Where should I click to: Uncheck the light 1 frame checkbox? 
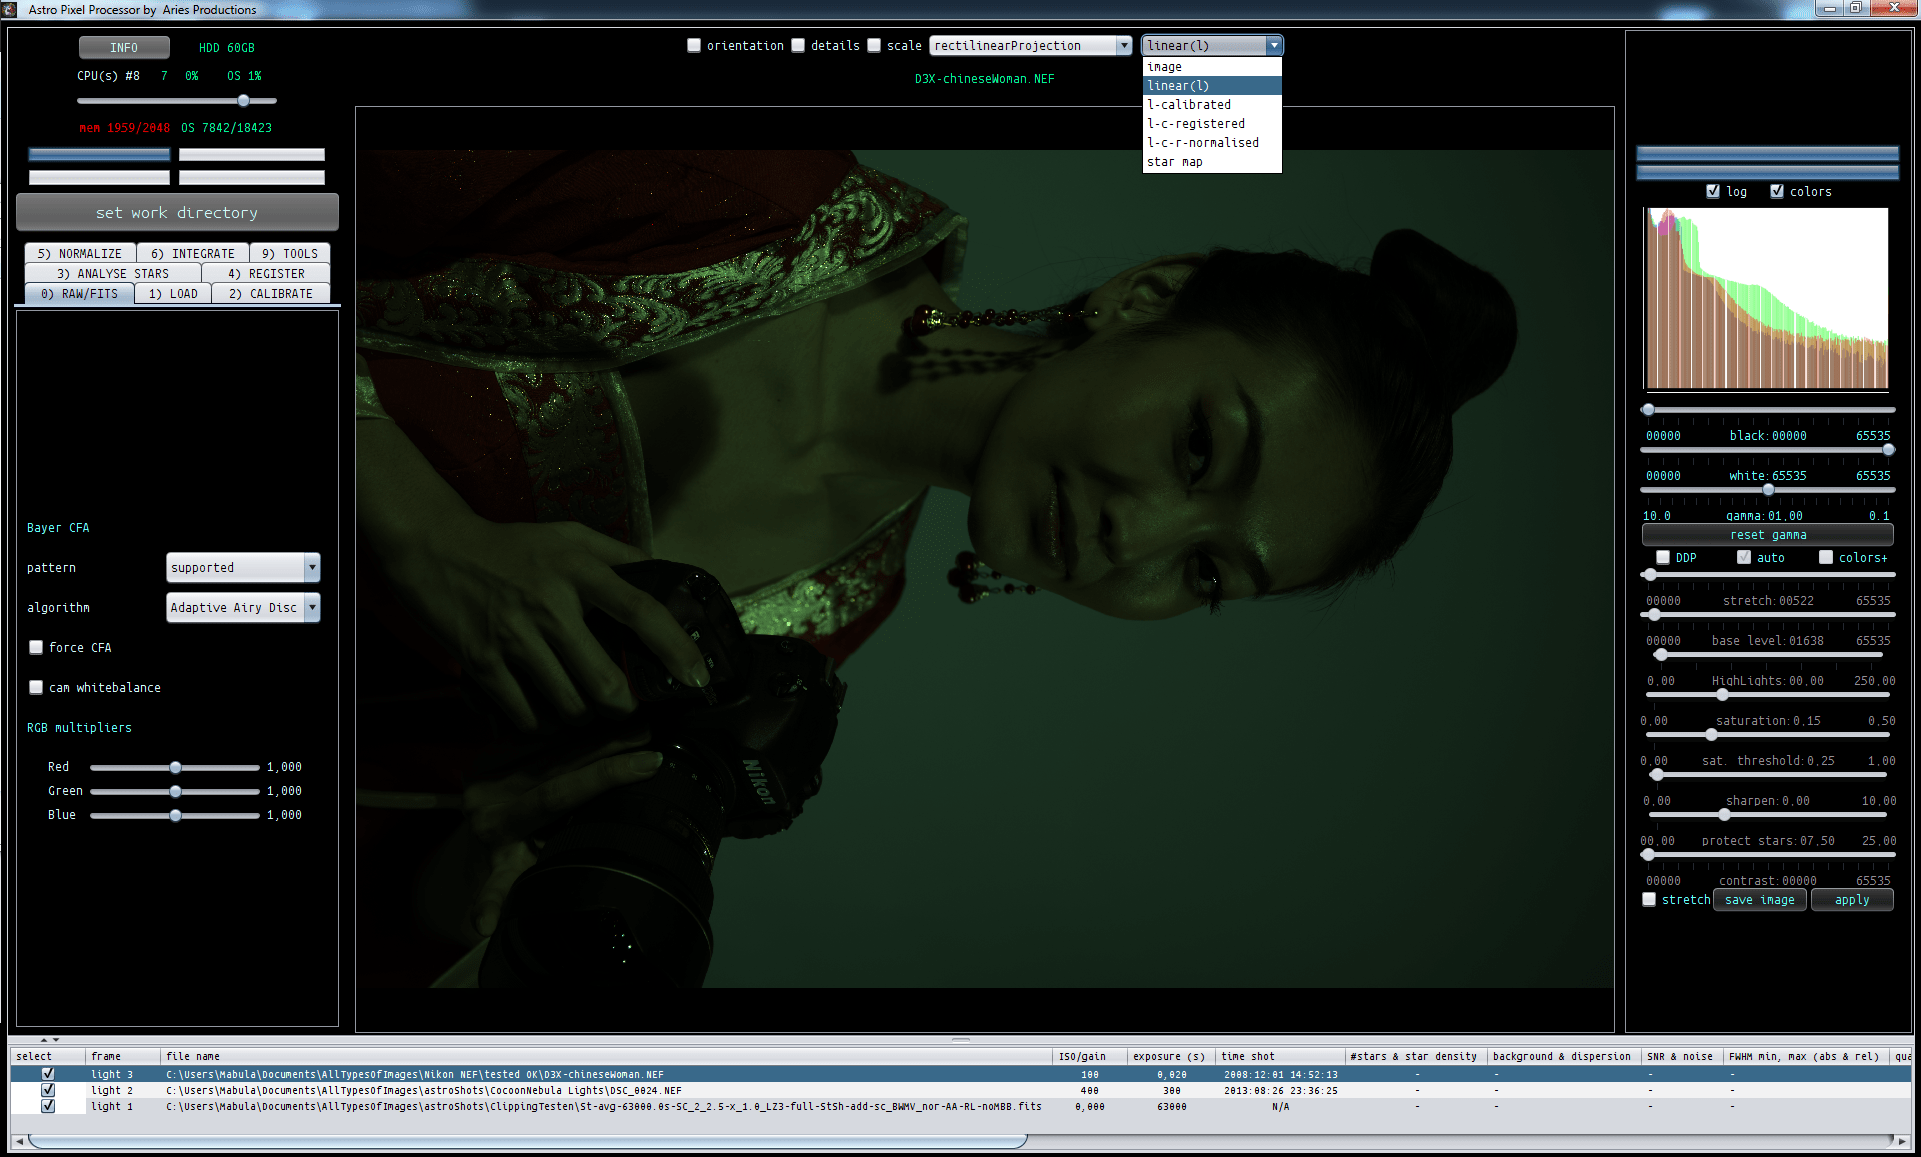[x=48, y=1106]
